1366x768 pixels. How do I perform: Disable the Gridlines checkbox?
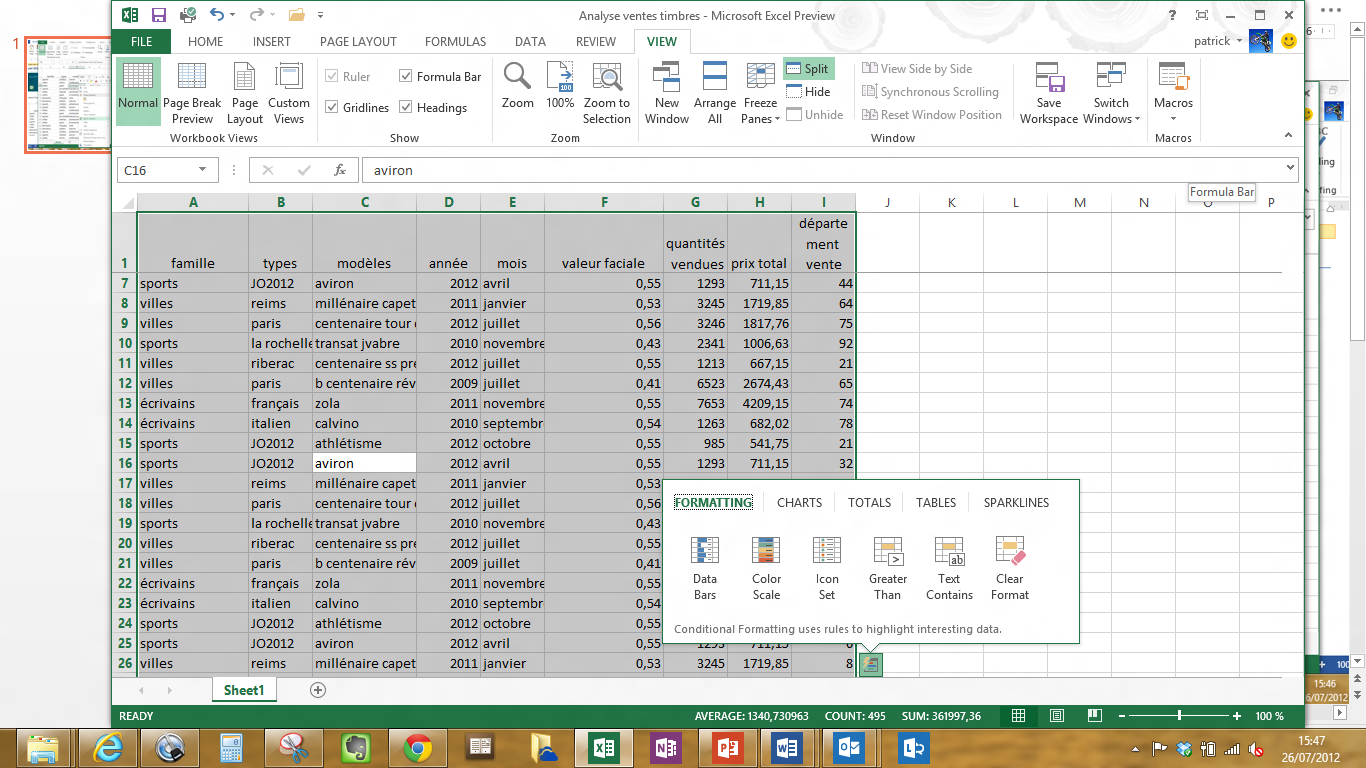pos(332,107)
